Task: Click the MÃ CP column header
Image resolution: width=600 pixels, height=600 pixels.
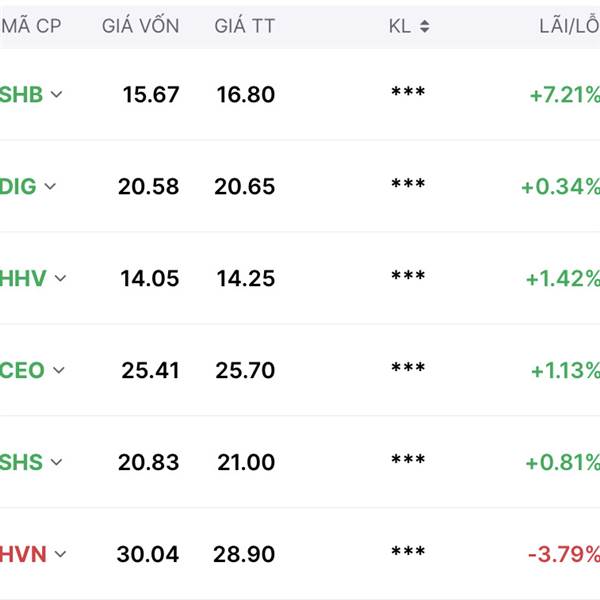Action: tap(31, 27)
